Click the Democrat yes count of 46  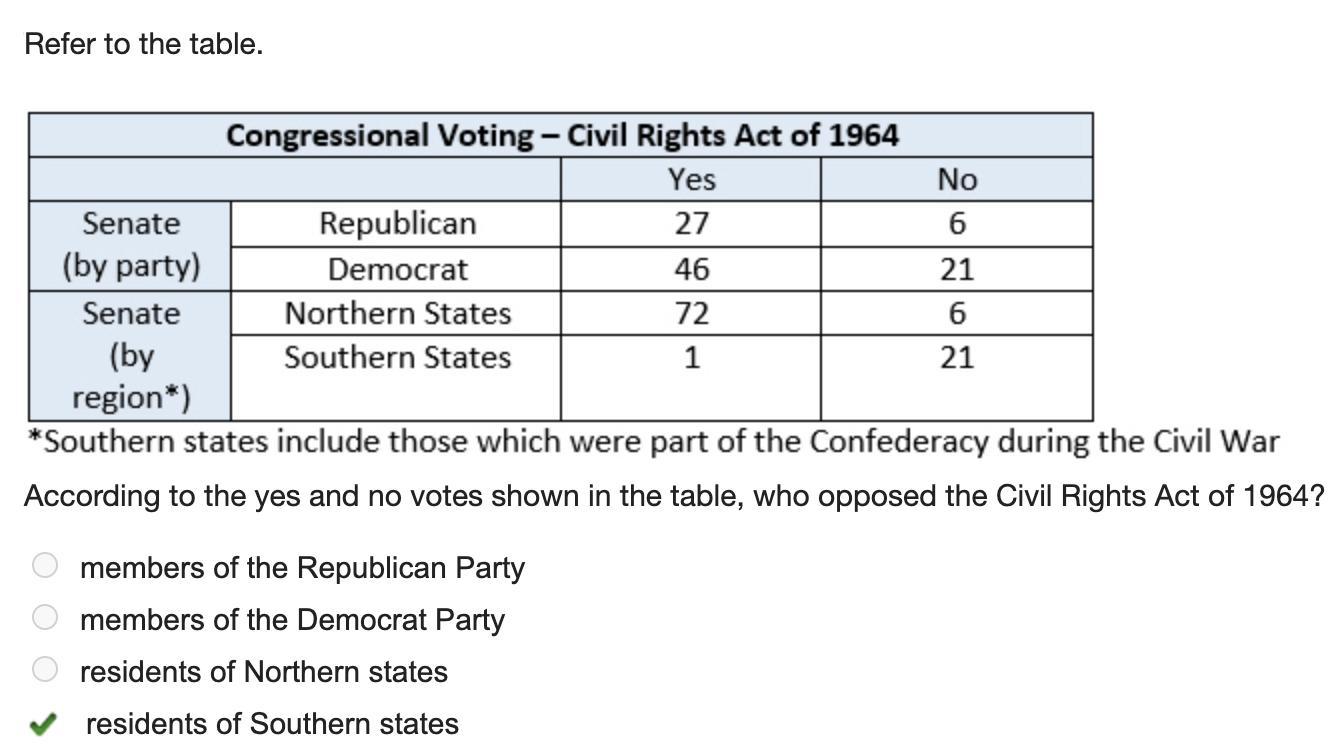point(691,269)
